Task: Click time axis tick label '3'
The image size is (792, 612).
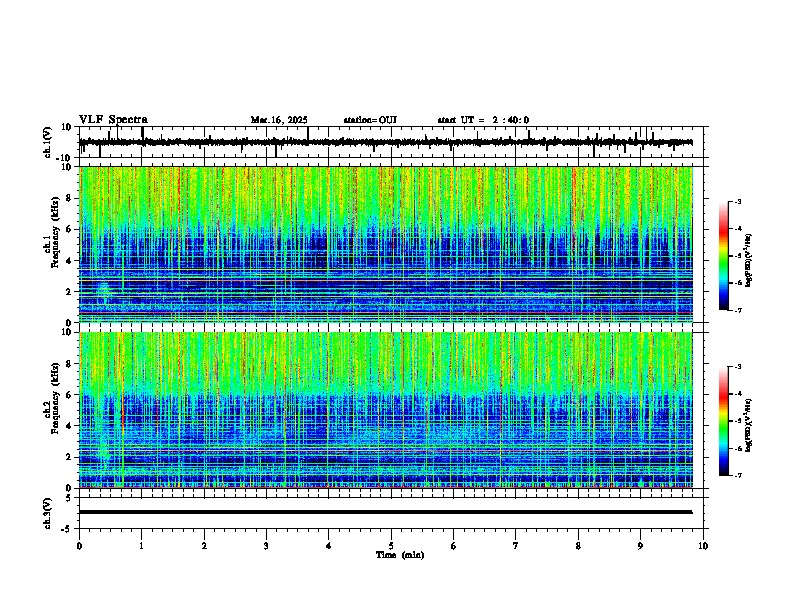Action: [266, 546]
